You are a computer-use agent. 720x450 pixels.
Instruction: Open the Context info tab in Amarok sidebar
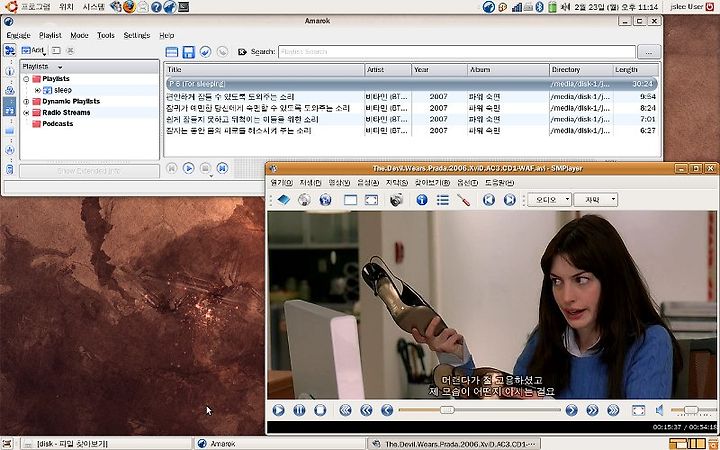(10, 71)
